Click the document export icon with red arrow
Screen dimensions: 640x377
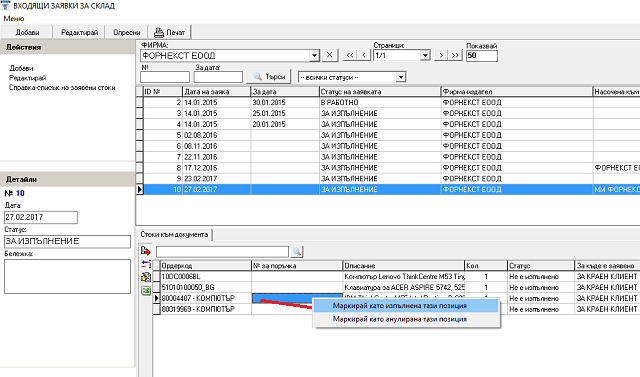pos(146,251)
